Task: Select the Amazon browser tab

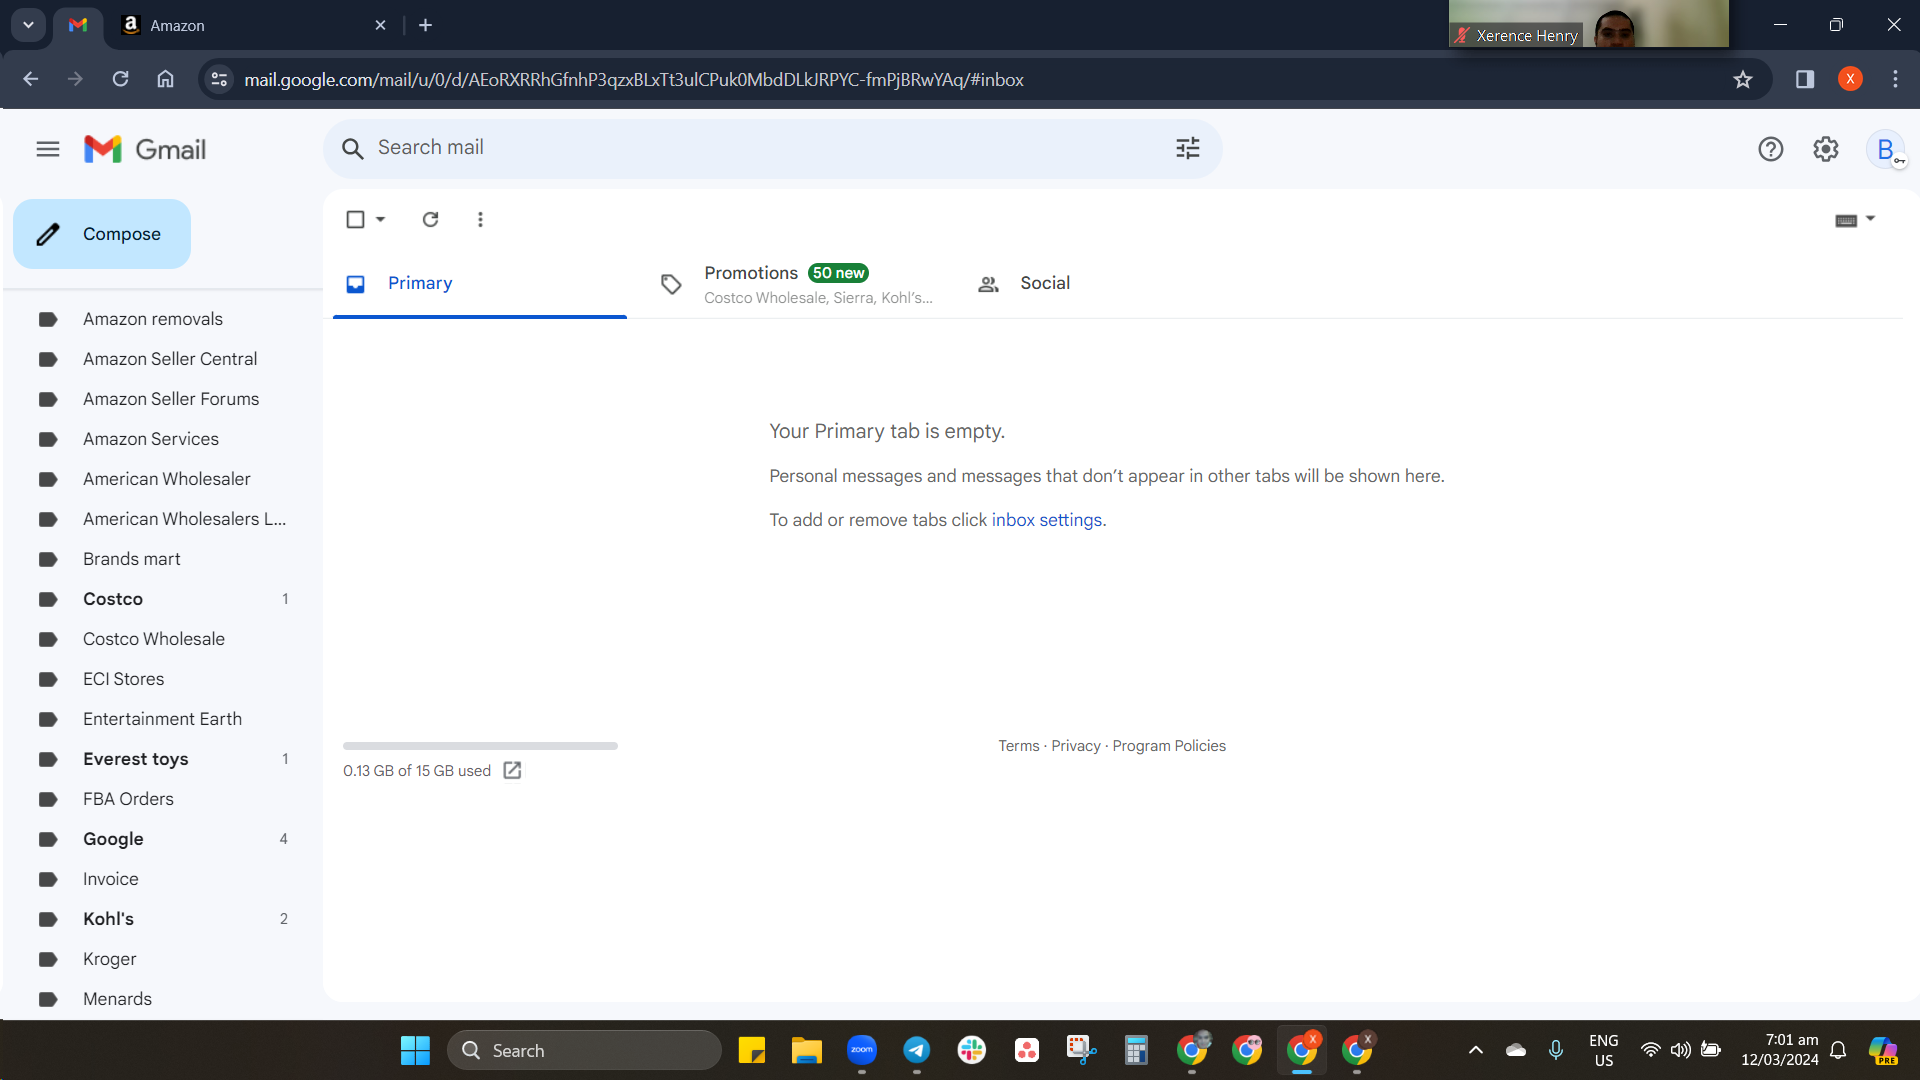Action: click(x=254, y=25)
